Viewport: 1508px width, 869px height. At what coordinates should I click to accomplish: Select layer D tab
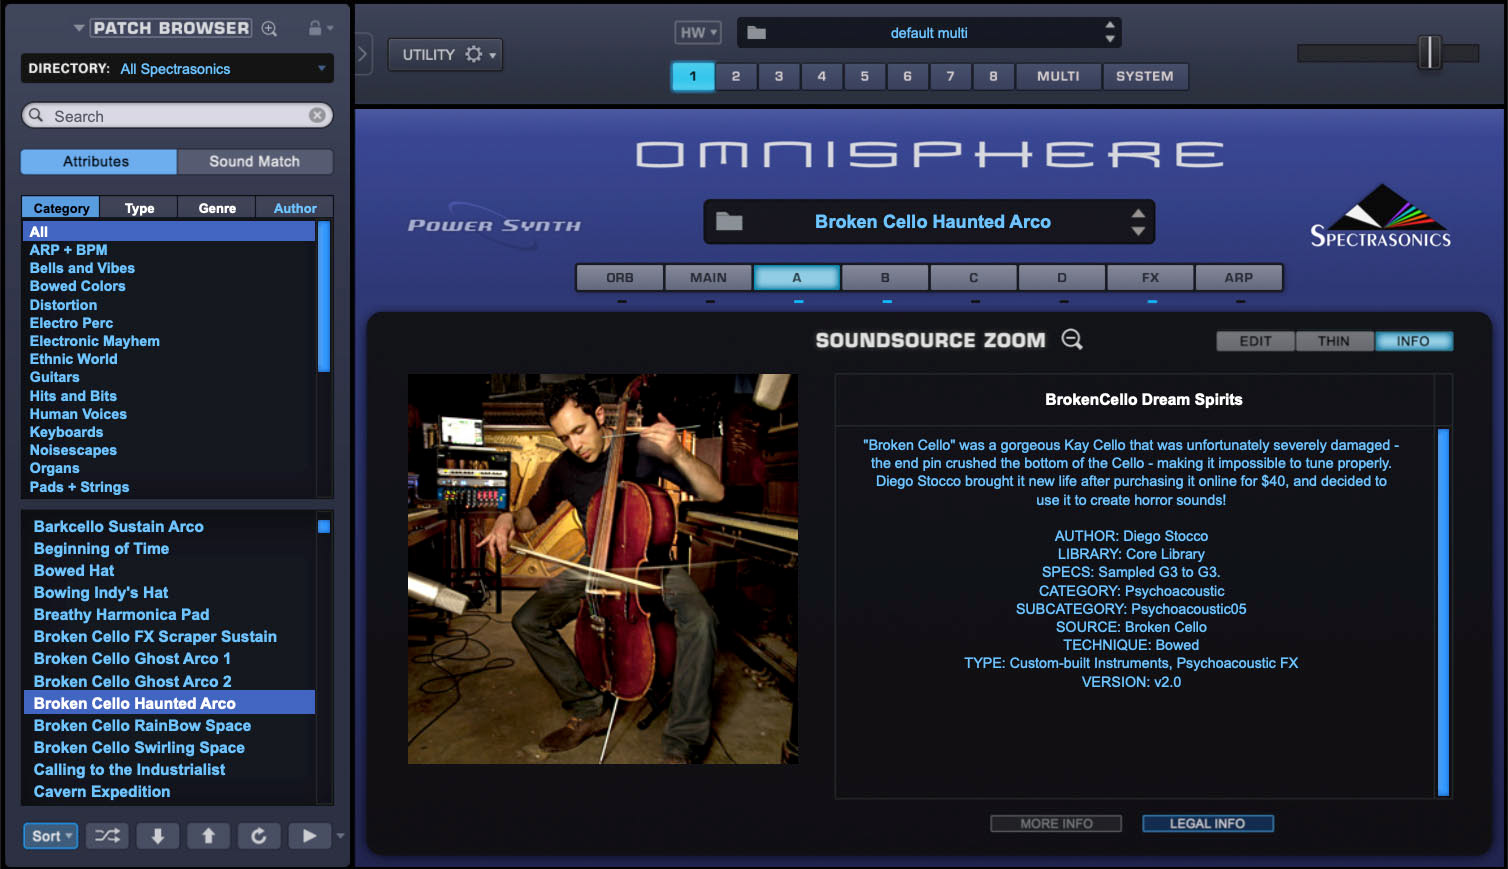tap(1062, 277)
